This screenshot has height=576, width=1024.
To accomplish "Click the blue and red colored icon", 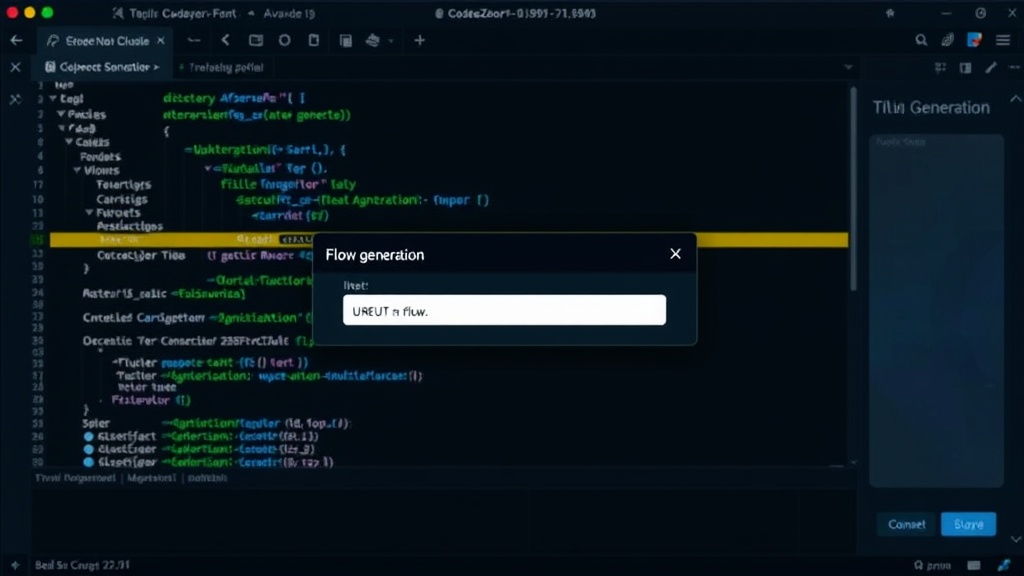I will (974, 40).
